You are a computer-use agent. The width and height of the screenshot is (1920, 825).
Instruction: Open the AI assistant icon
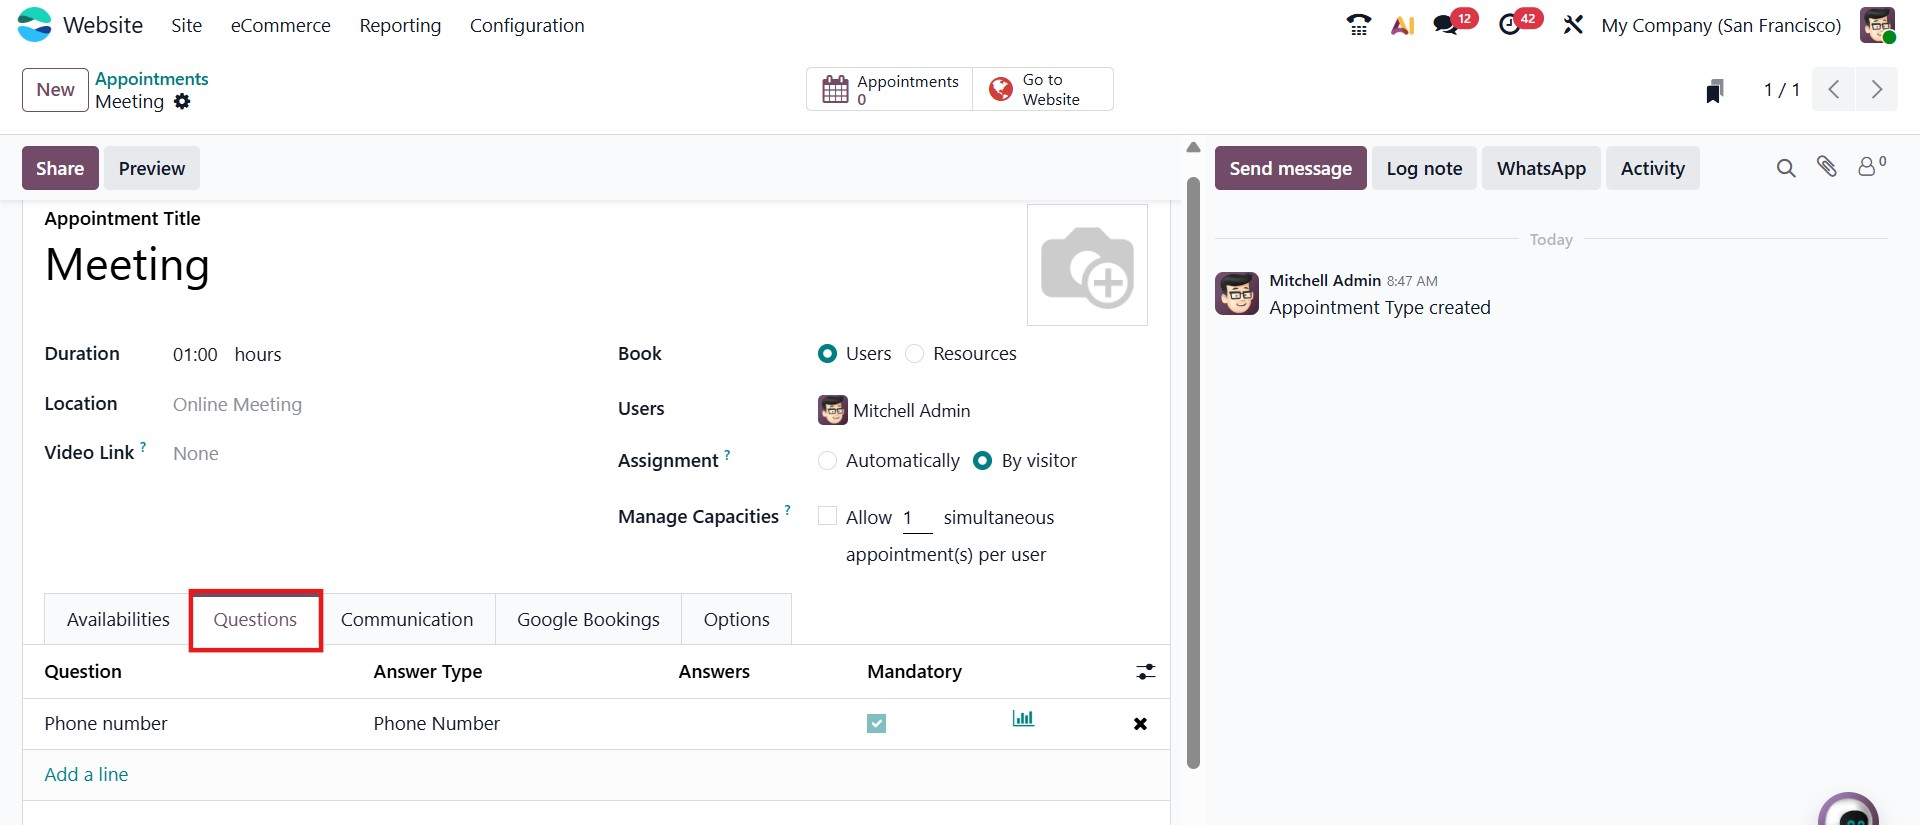(1402, 25)
